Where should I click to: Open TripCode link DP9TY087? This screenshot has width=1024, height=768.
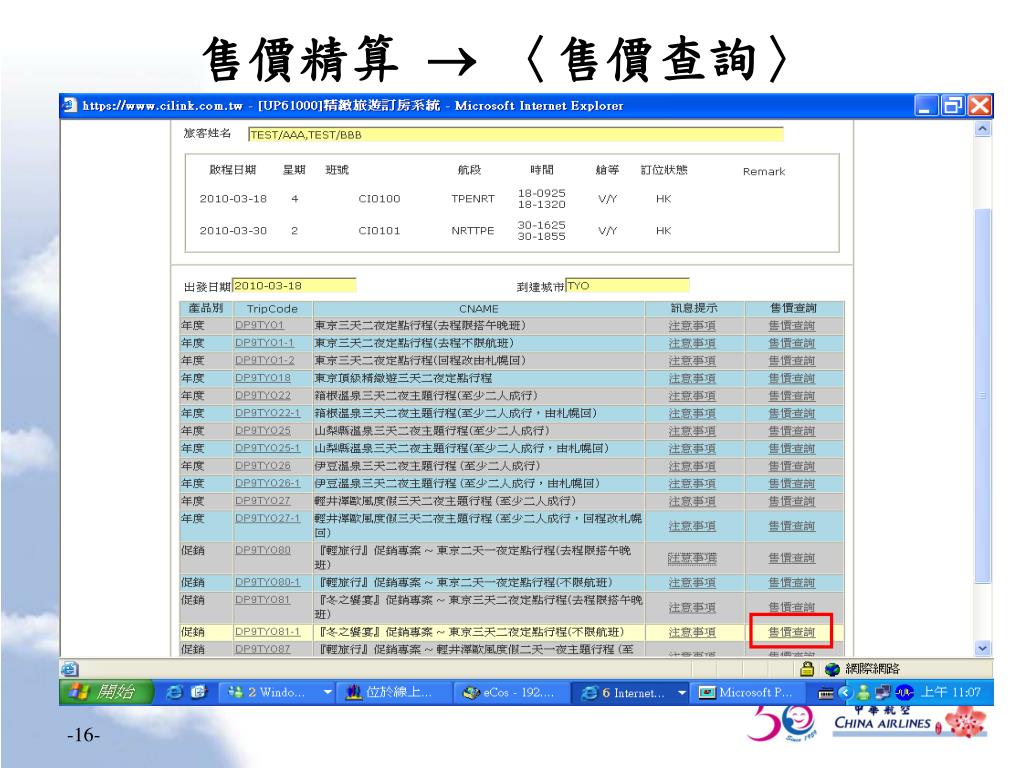pyautogui.click(x=263, y=649)
